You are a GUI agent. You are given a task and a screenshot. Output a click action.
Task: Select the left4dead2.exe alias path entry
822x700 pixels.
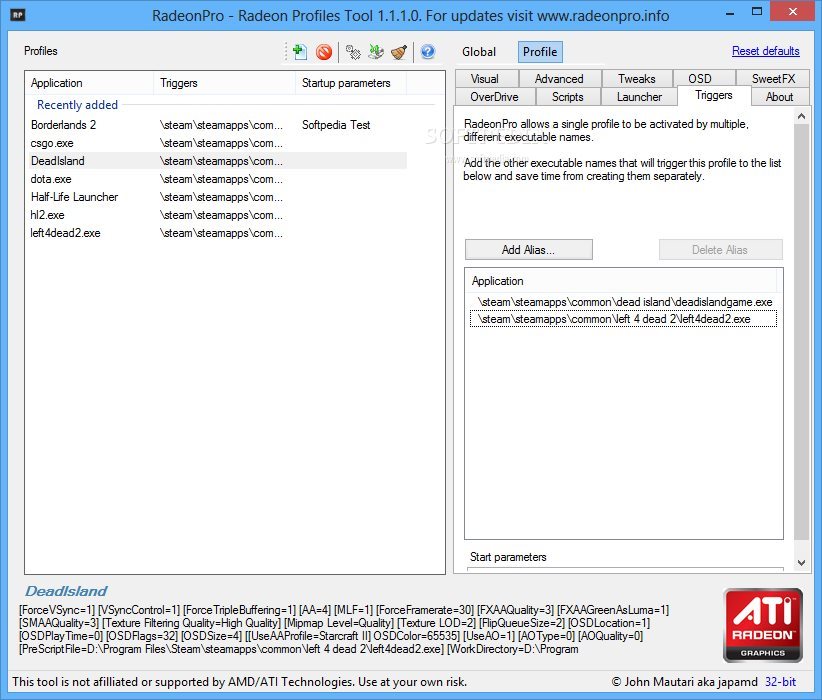coord(623,319)
